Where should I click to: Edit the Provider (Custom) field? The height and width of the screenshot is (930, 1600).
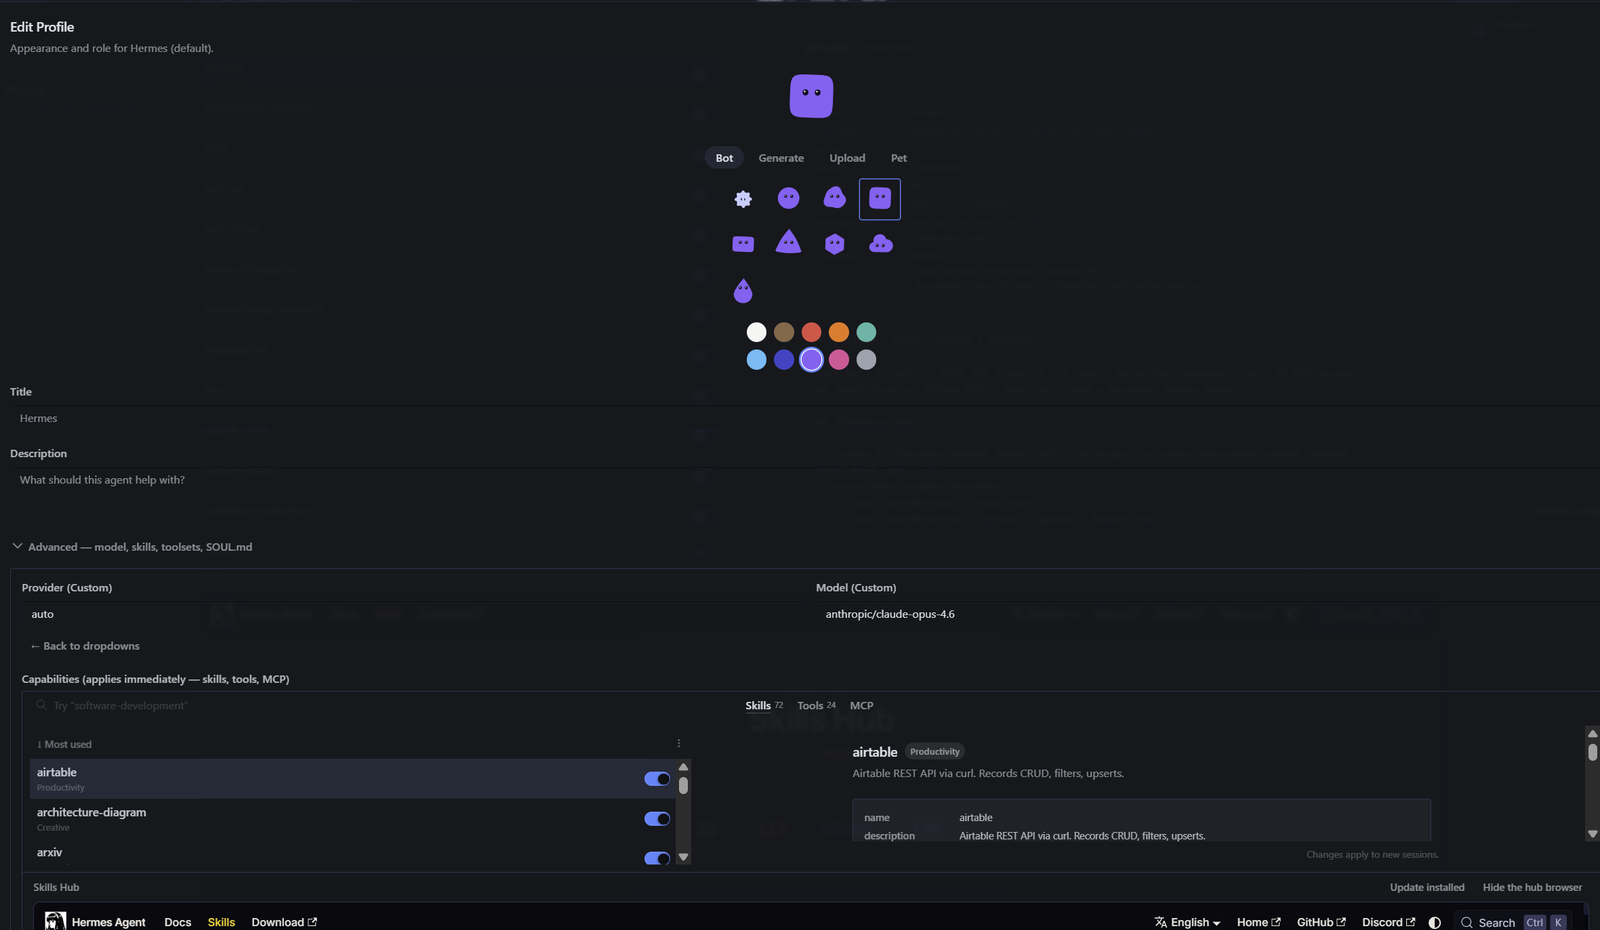[x=412, y=614]
